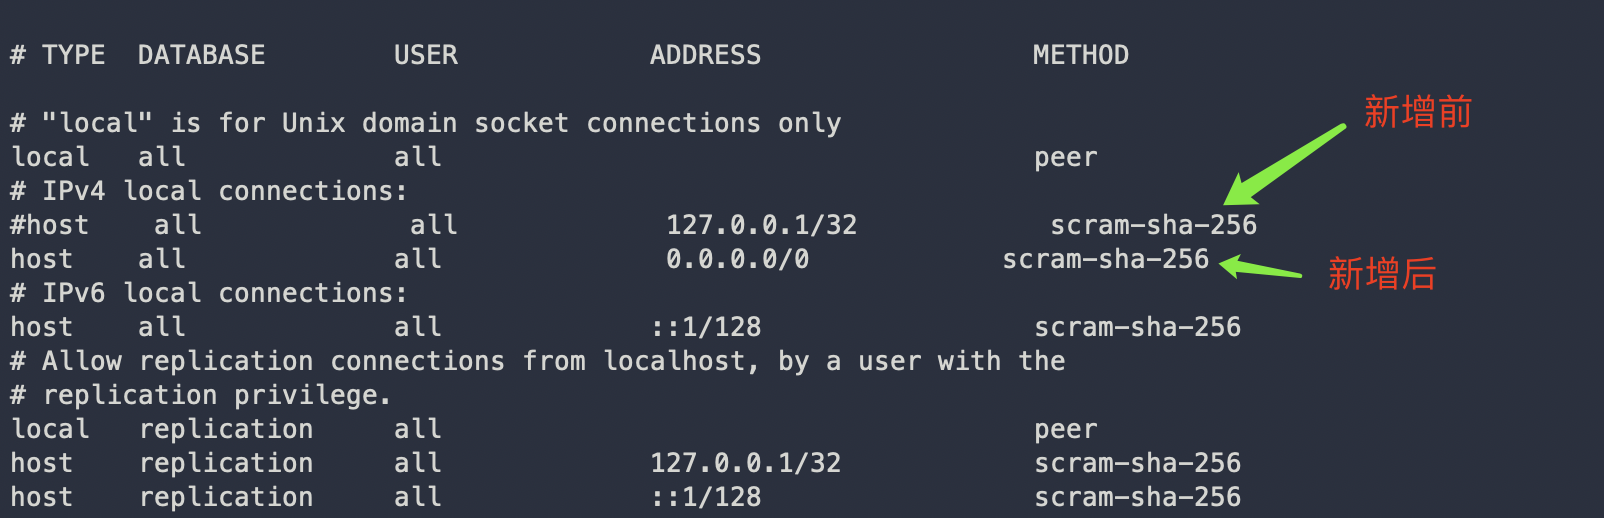The image size is (1604, 518).
Task: Click the "# IPv4 local connections:" comment
Action: coord(208,191)
